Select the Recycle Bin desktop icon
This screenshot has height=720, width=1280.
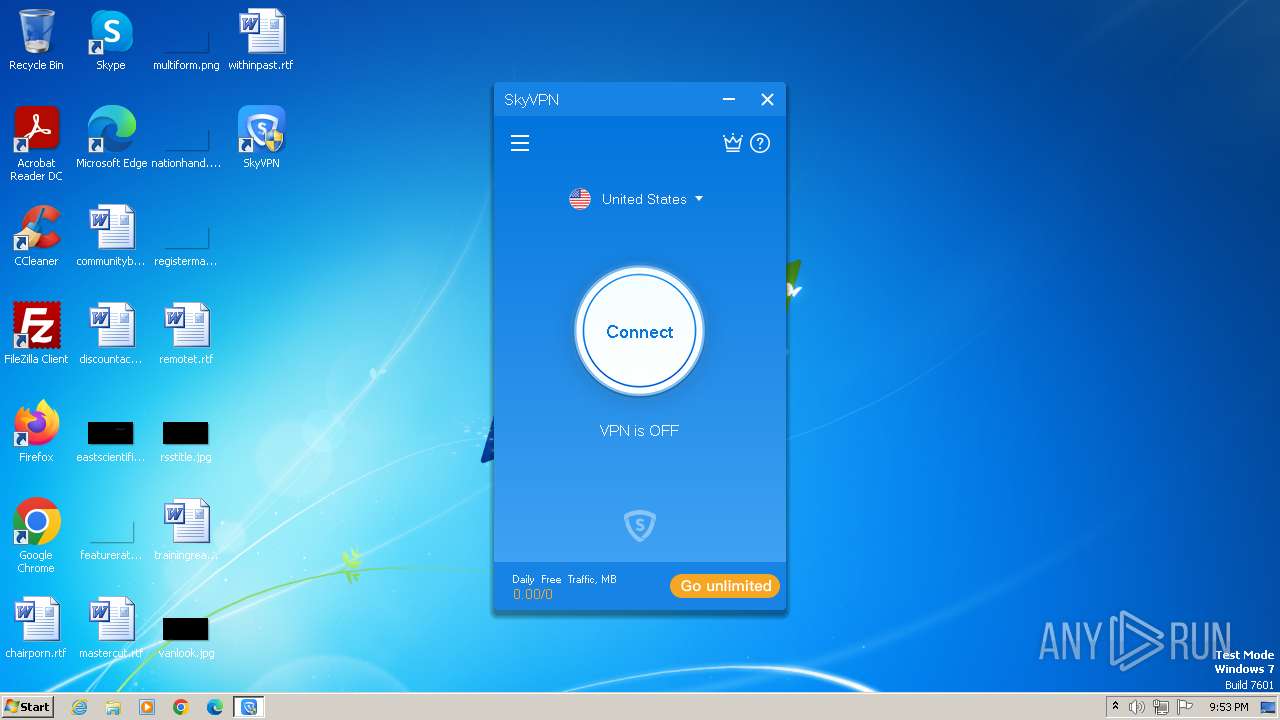point(36,40)
